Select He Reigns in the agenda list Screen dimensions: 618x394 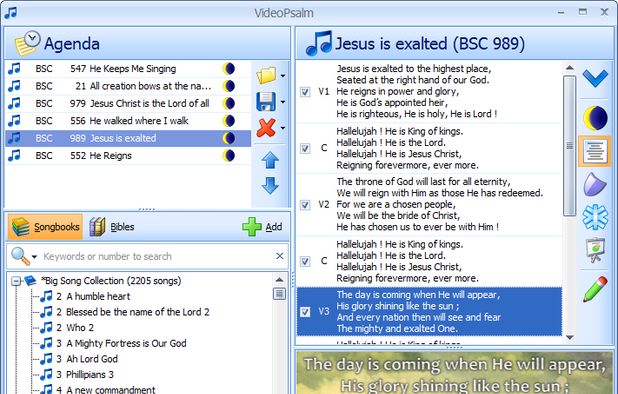128,156
